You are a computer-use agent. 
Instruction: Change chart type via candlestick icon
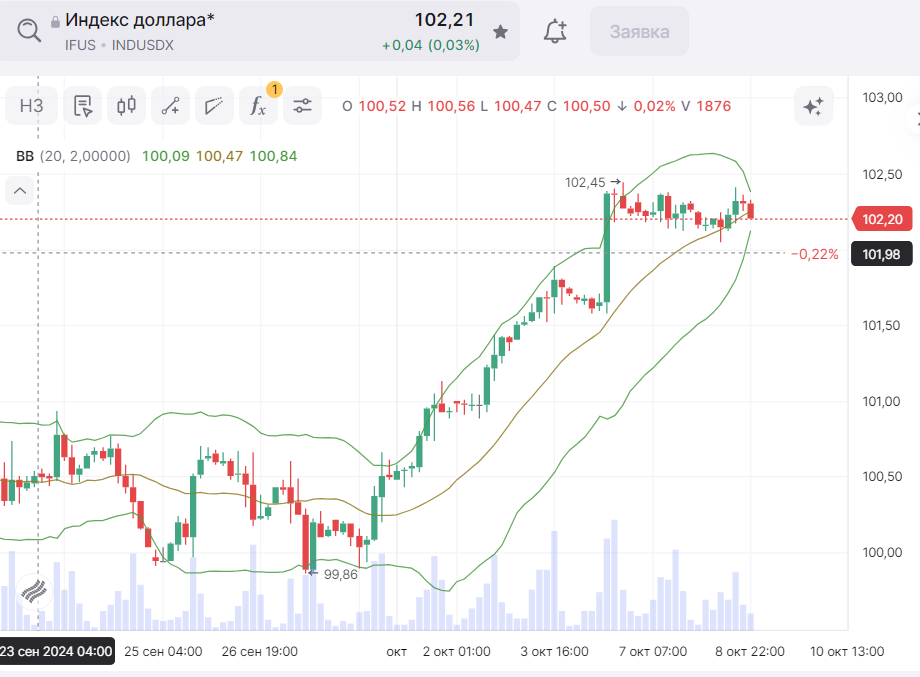pos(126,105)
